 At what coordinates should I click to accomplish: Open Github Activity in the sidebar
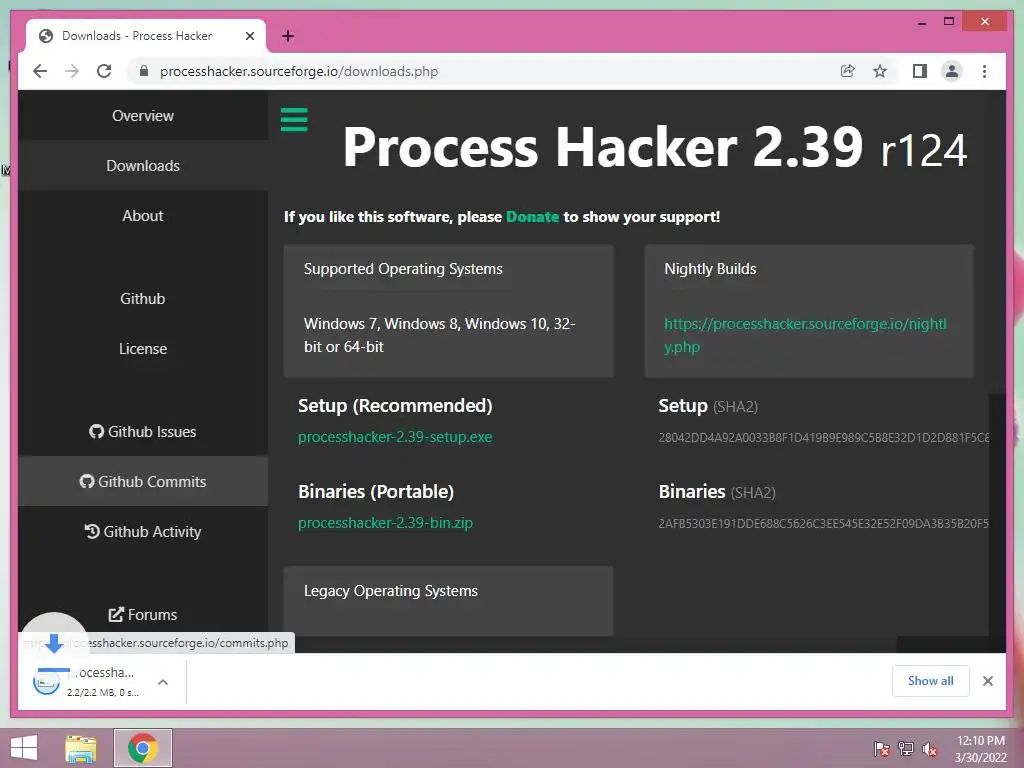coord(143,532)
